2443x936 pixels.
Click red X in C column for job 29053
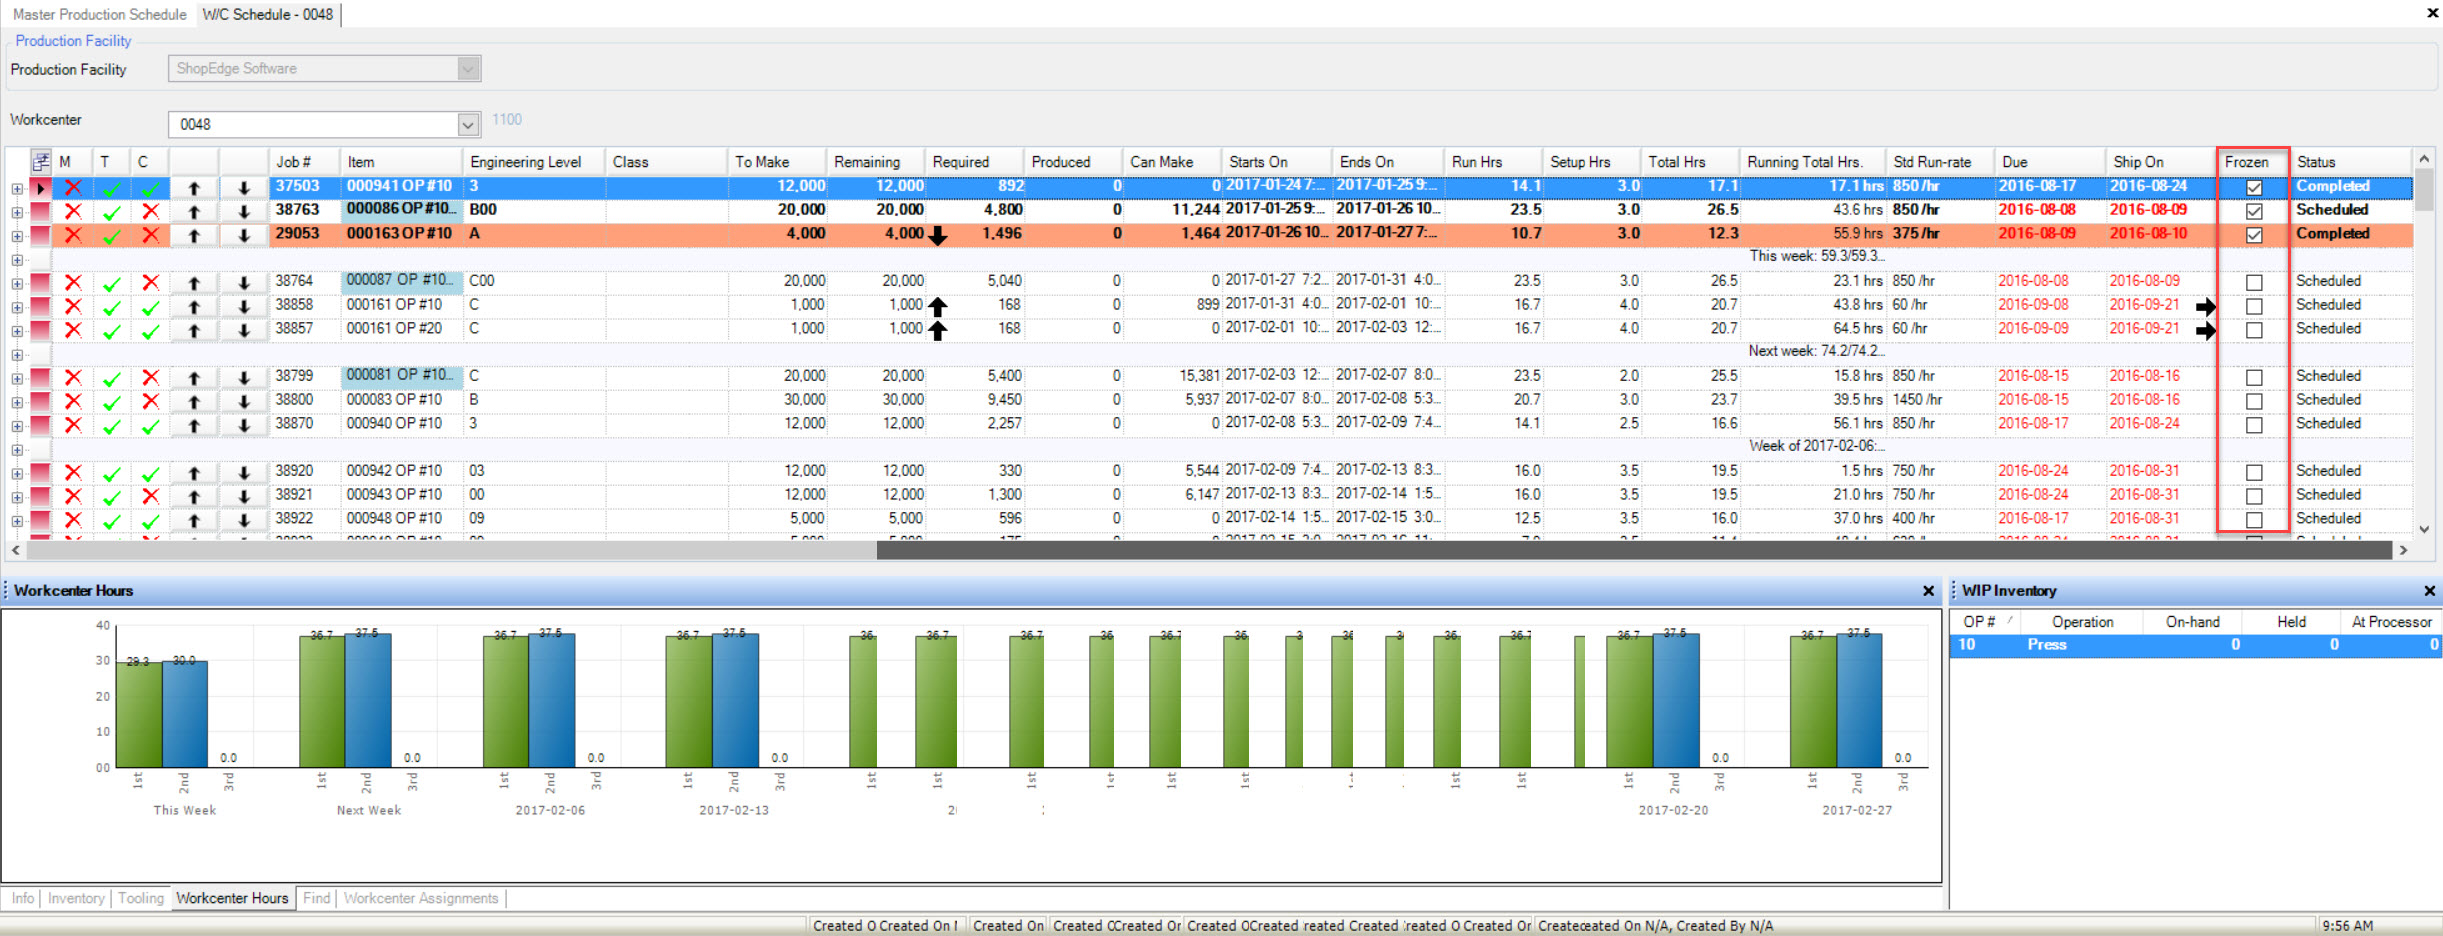[150, 235]
